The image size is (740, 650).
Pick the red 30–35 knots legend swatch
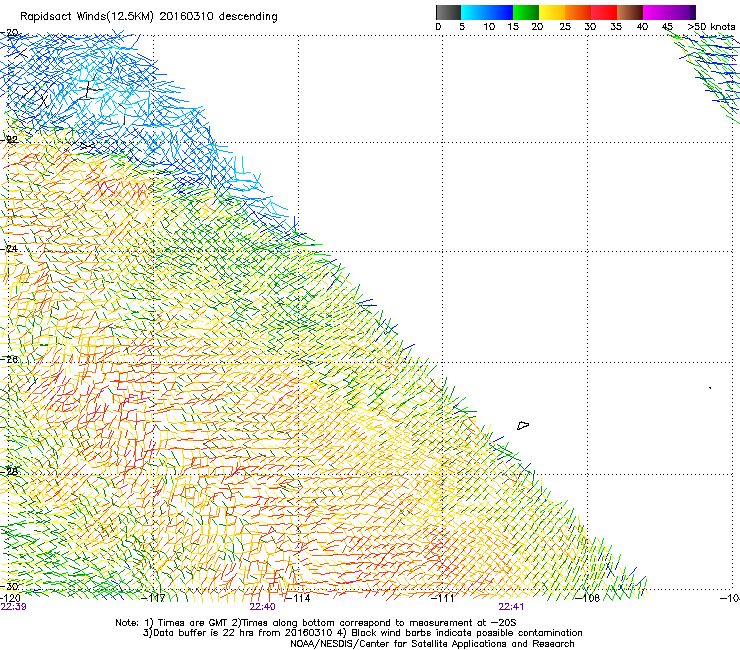tap(604, 12)
